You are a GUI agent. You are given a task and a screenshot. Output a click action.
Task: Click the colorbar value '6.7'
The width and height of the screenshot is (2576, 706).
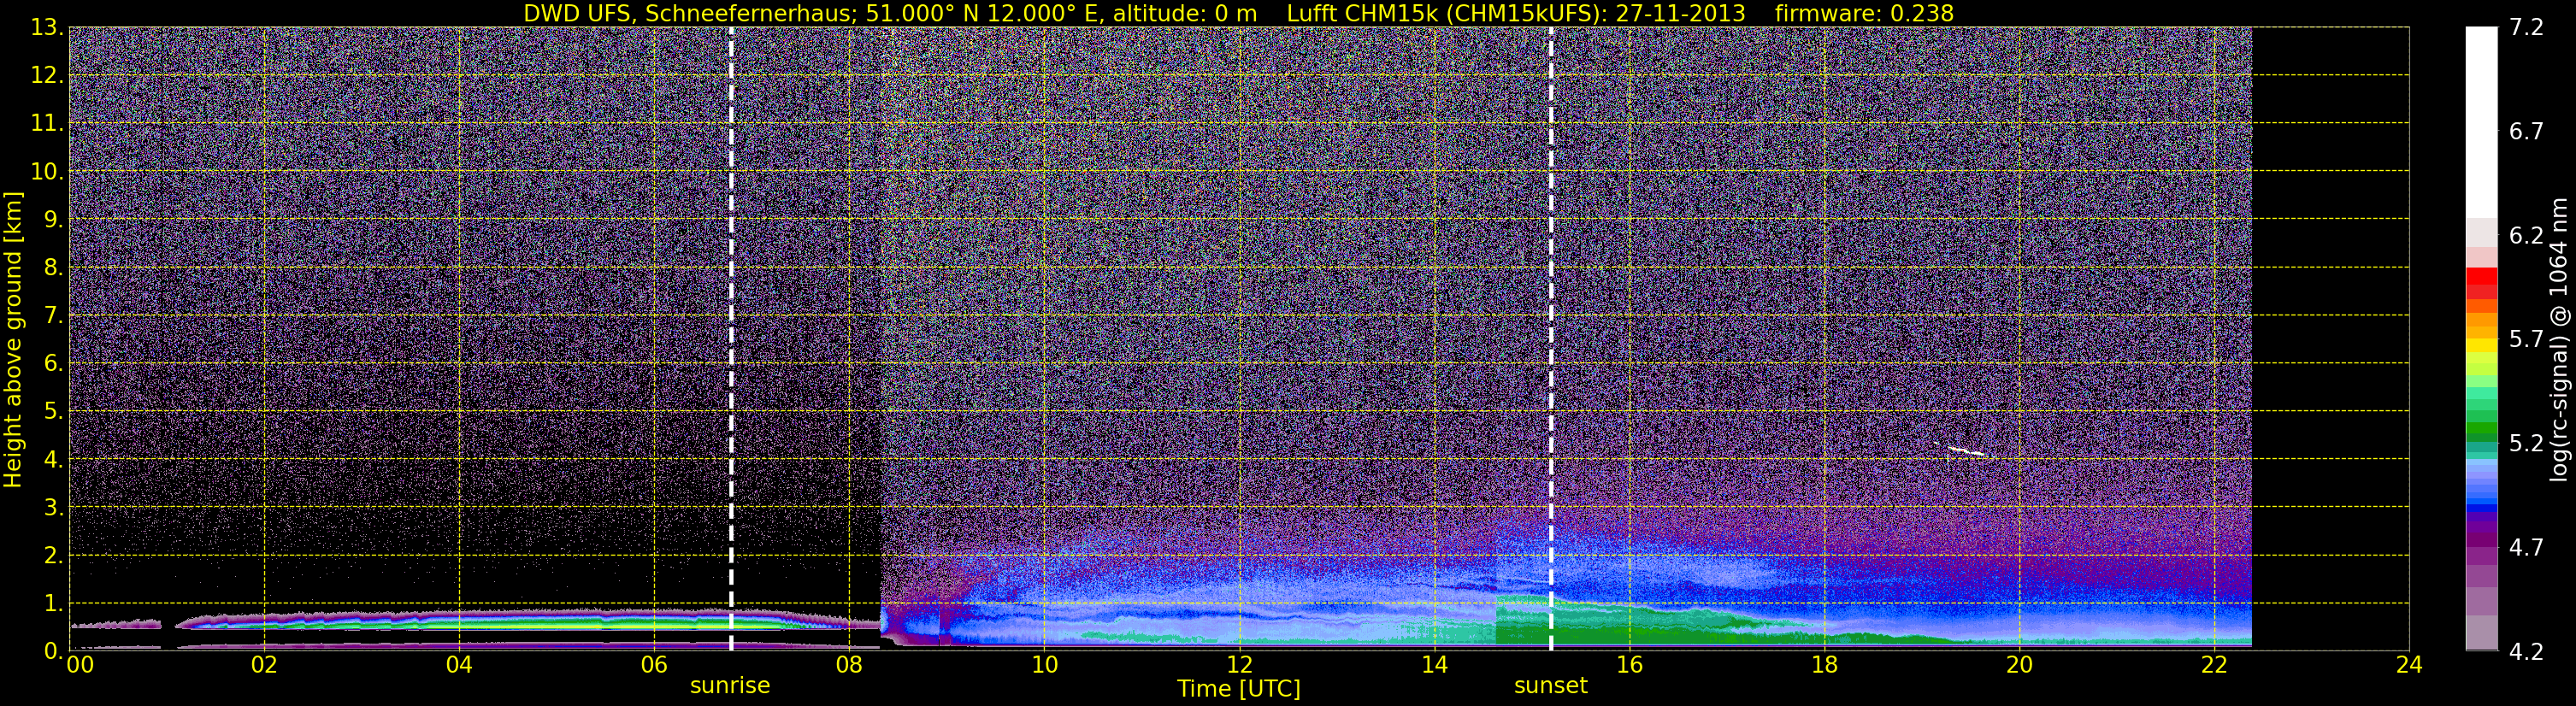coord(2526,132)
